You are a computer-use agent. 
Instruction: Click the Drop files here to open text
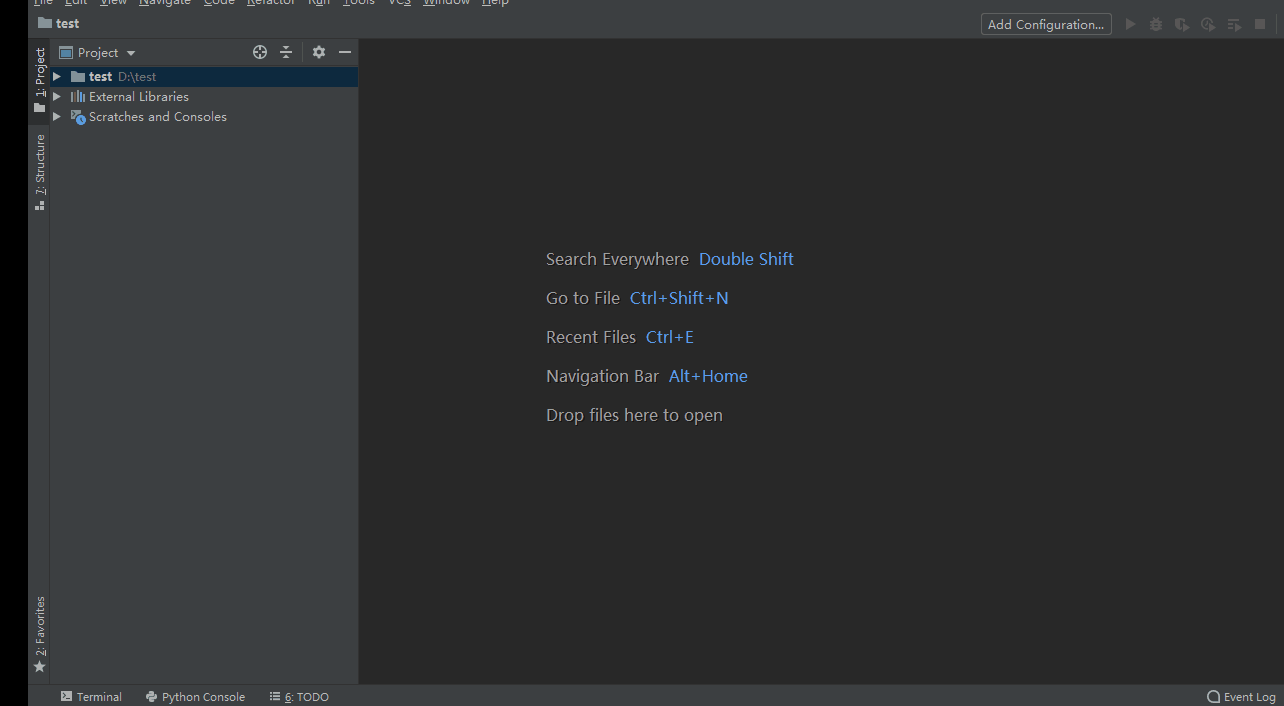[x=634, y=415]
